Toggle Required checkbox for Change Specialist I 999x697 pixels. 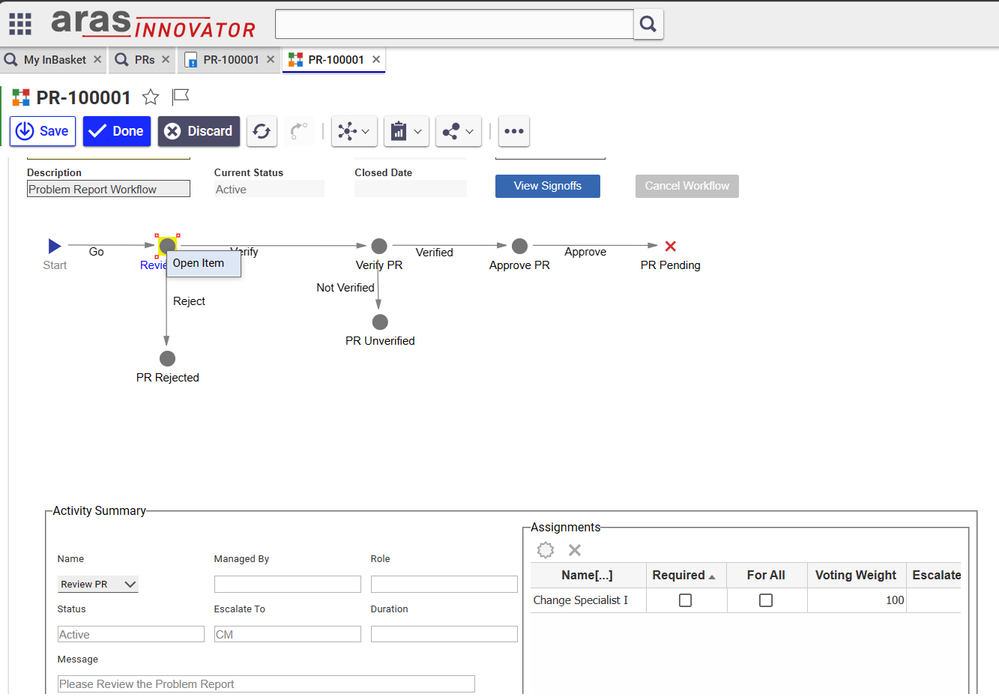click(x=685, y=601)
